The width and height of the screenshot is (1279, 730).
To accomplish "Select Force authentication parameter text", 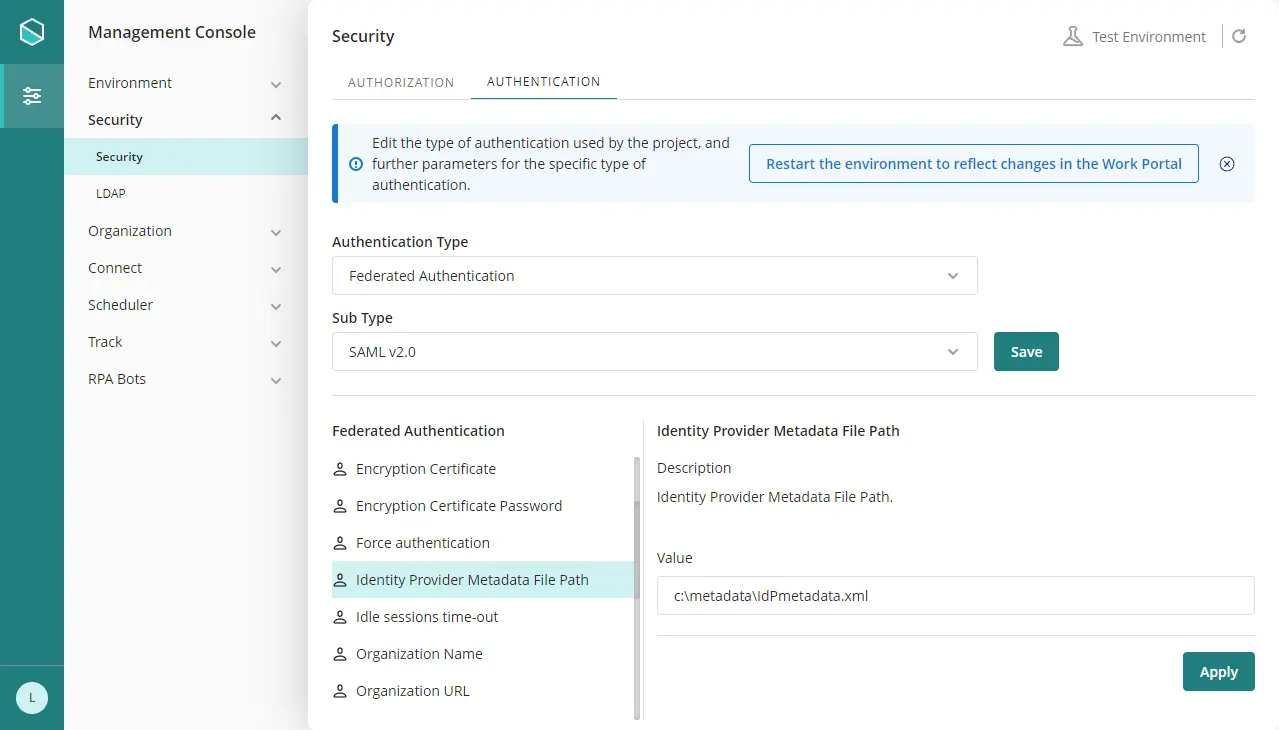I will pos(423,543).
